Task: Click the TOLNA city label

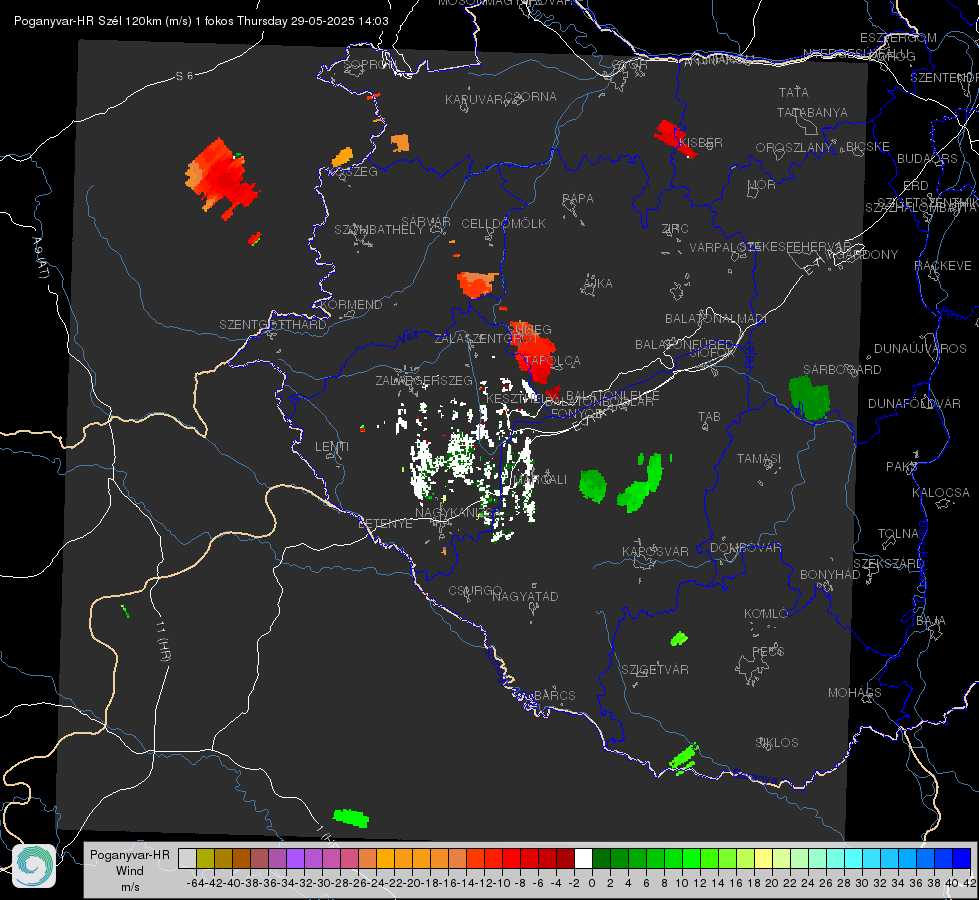Action: (898, 534)
